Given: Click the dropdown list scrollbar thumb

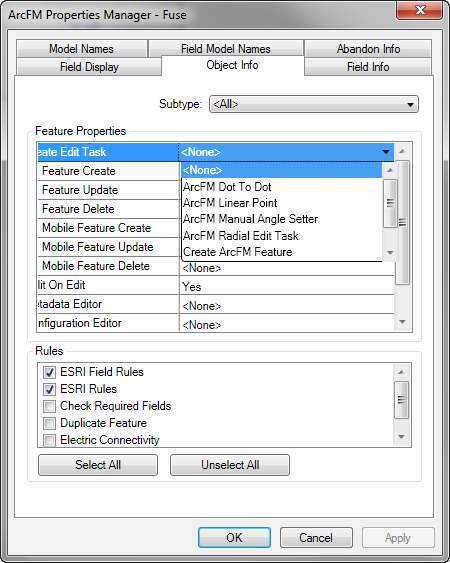Looking at the screenshot, I should [390, 203].
